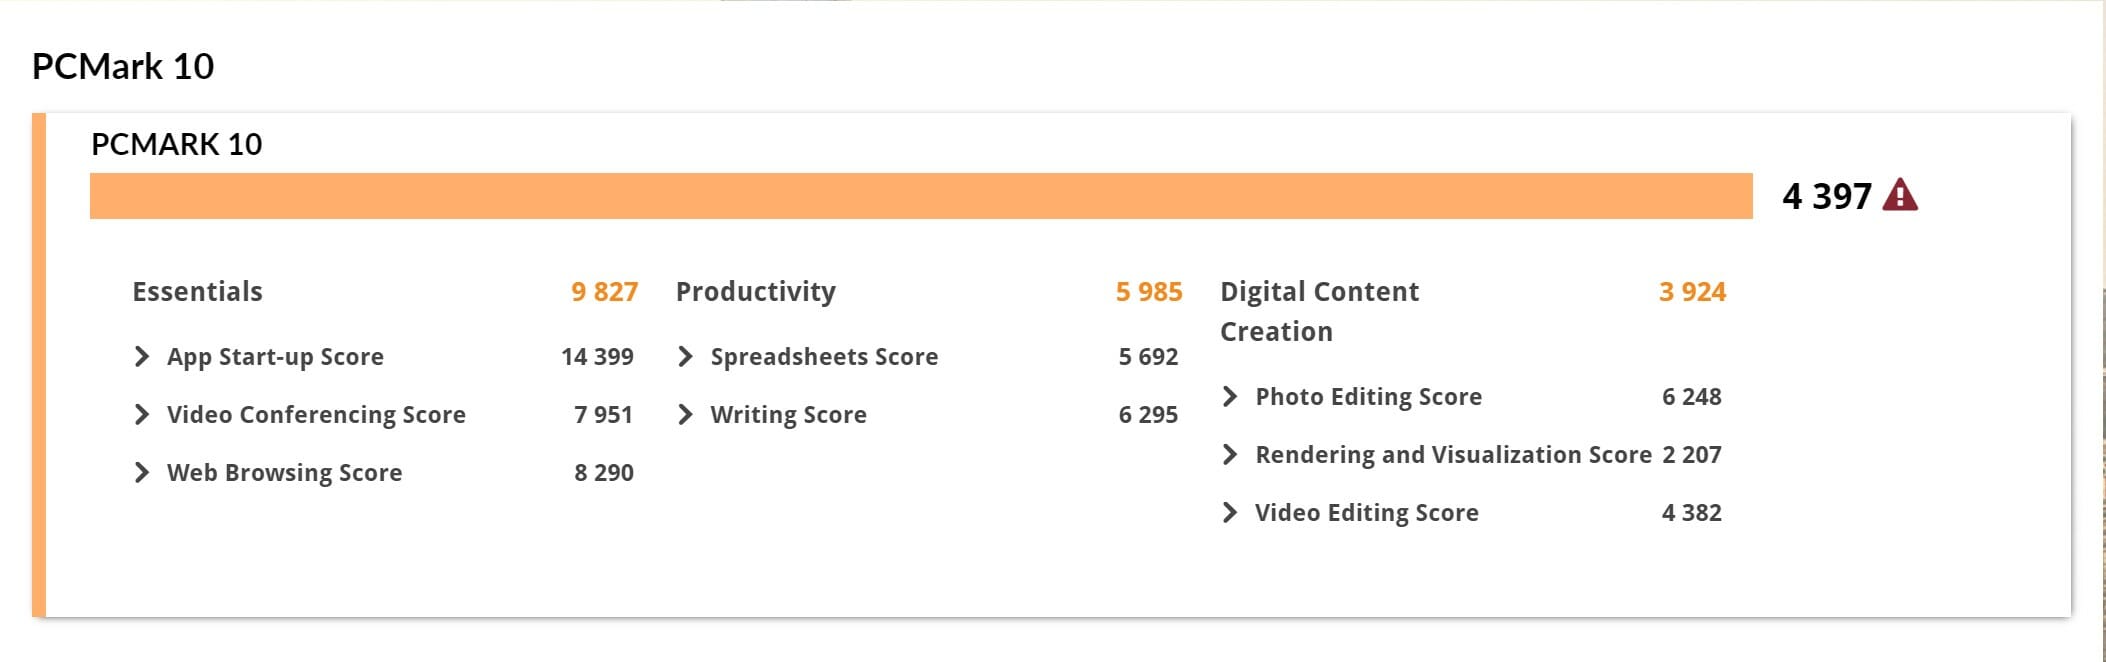Click the Digital Content Creation score 3 924
Viewport: 2106px width, 662px height.
(x=1692, y=292)
